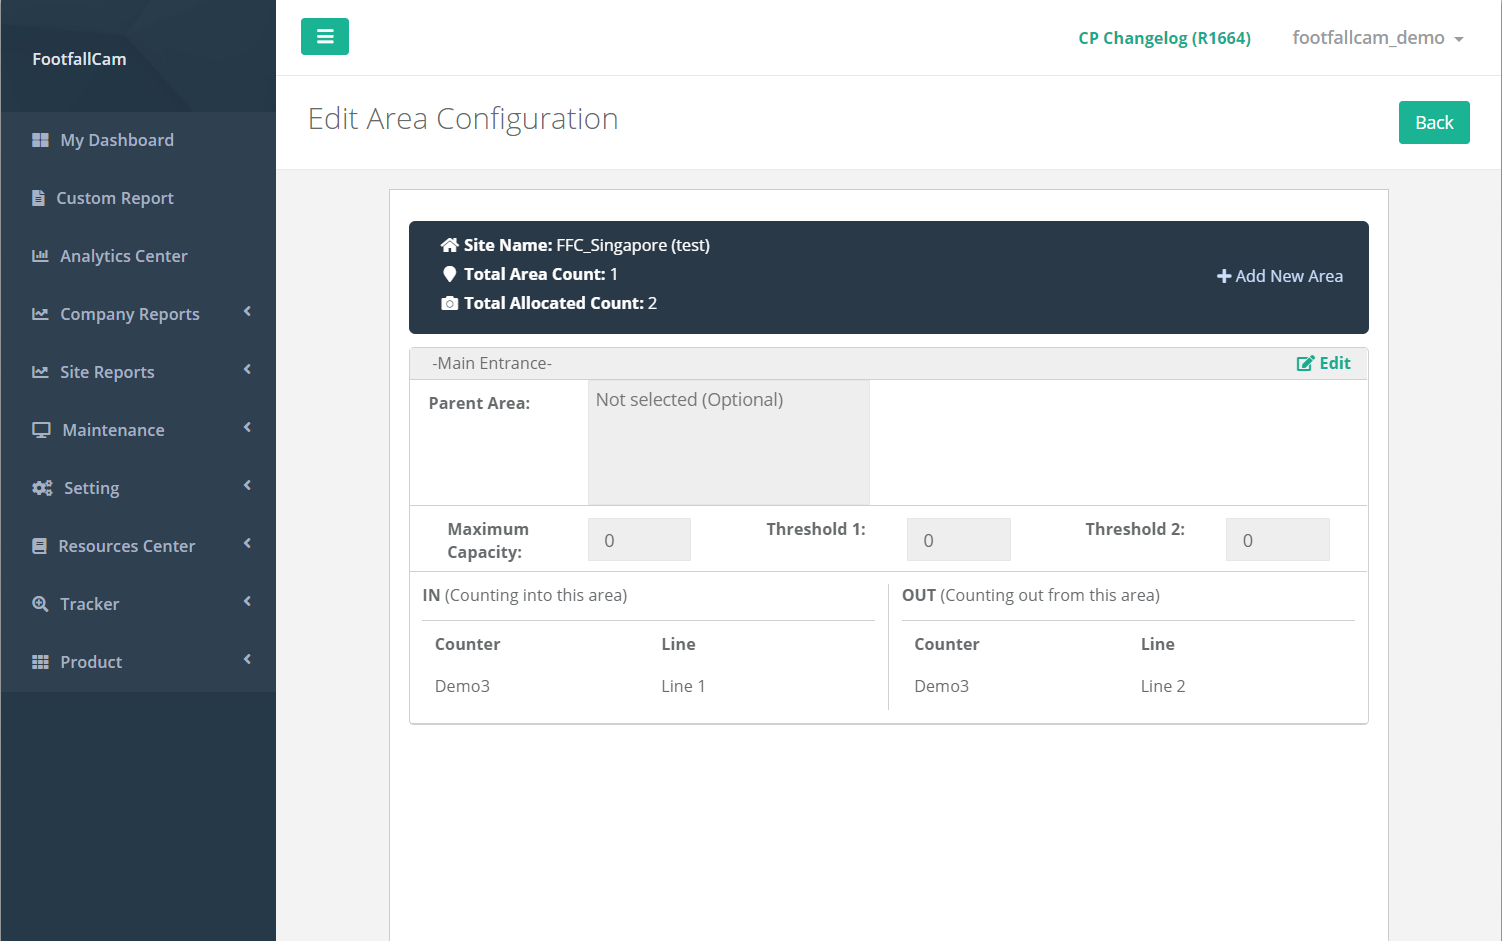The image size is (1502, 941).
Task: Click the Product grid icon
Action: (x=40, y=662)
